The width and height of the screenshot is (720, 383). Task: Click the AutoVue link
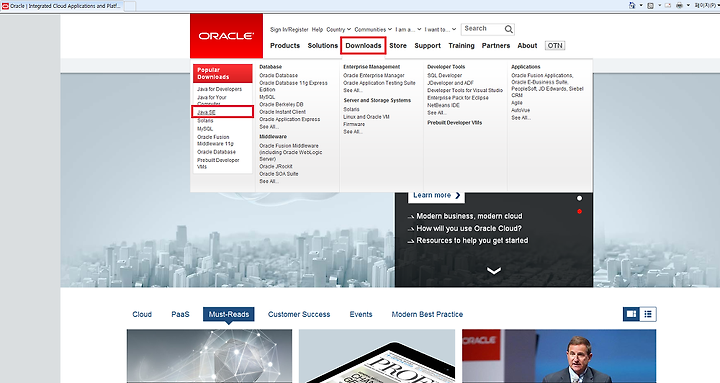click(521, 110)
